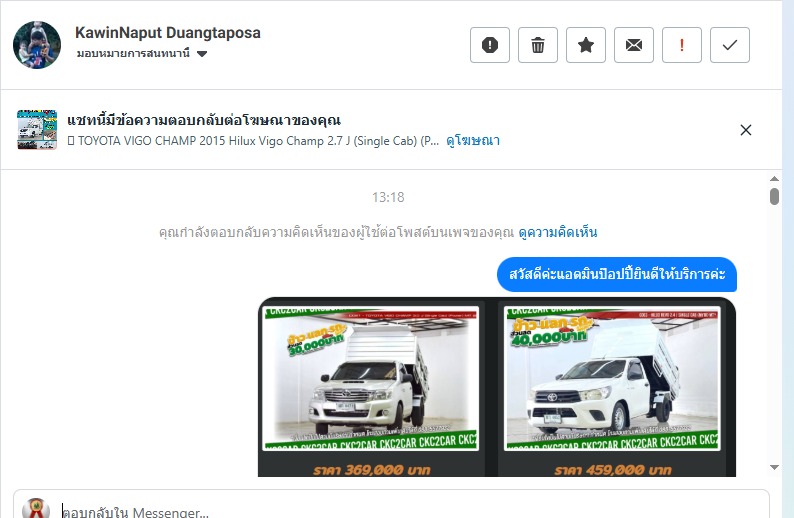Viewport: 794px width, 518px height.
Task: Click the TOYOTA VIGO CHAMP 2015 ad title text
Action: [253, 141]
